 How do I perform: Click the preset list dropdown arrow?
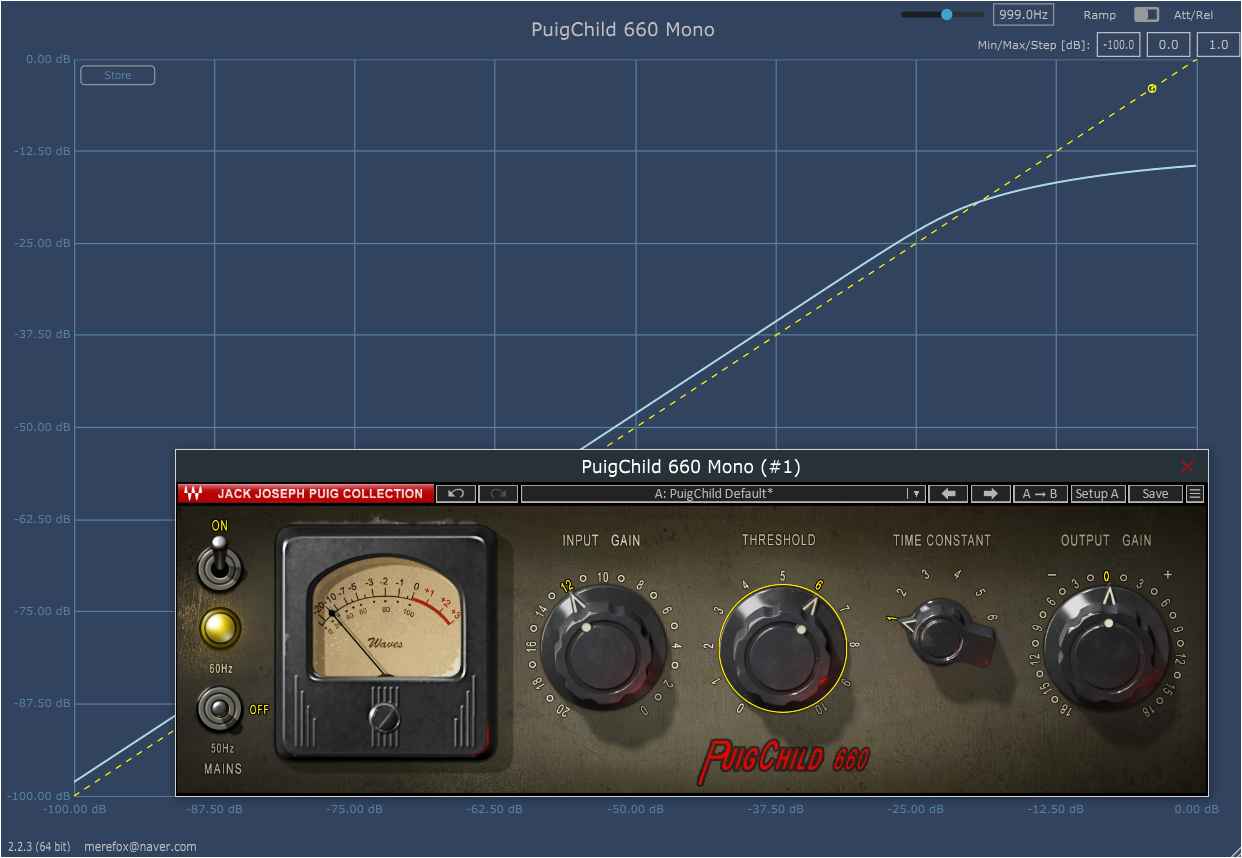coord(914,494)
